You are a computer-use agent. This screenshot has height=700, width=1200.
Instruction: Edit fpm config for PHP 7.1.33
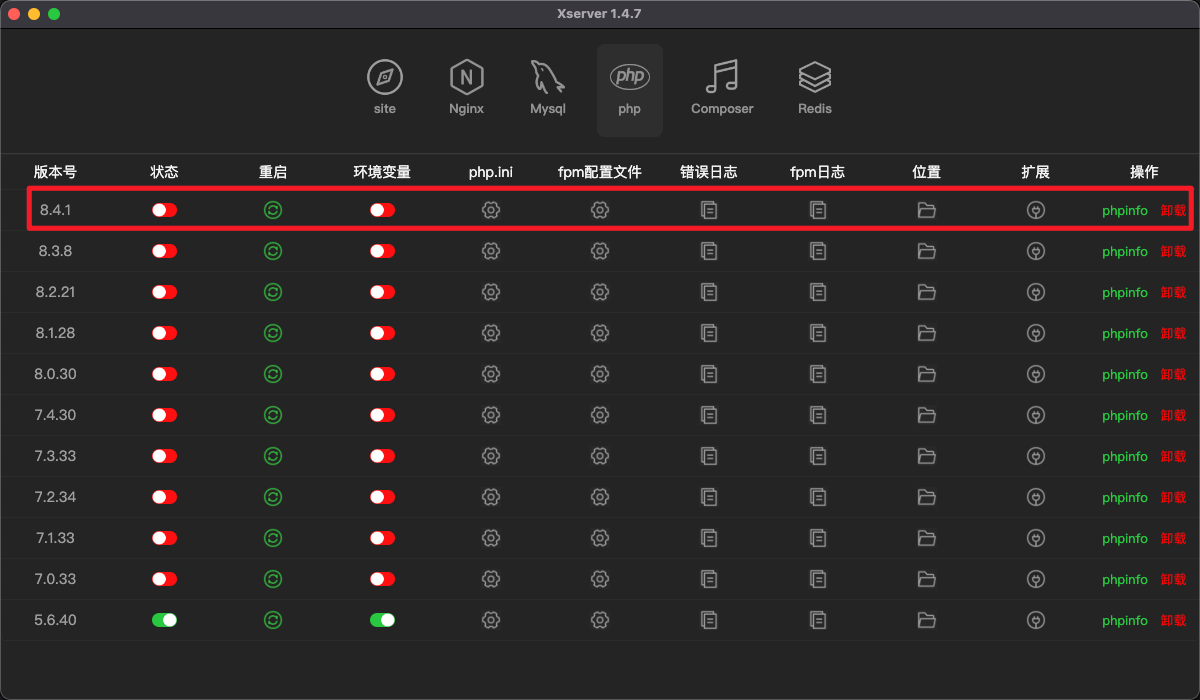point(600,538)
